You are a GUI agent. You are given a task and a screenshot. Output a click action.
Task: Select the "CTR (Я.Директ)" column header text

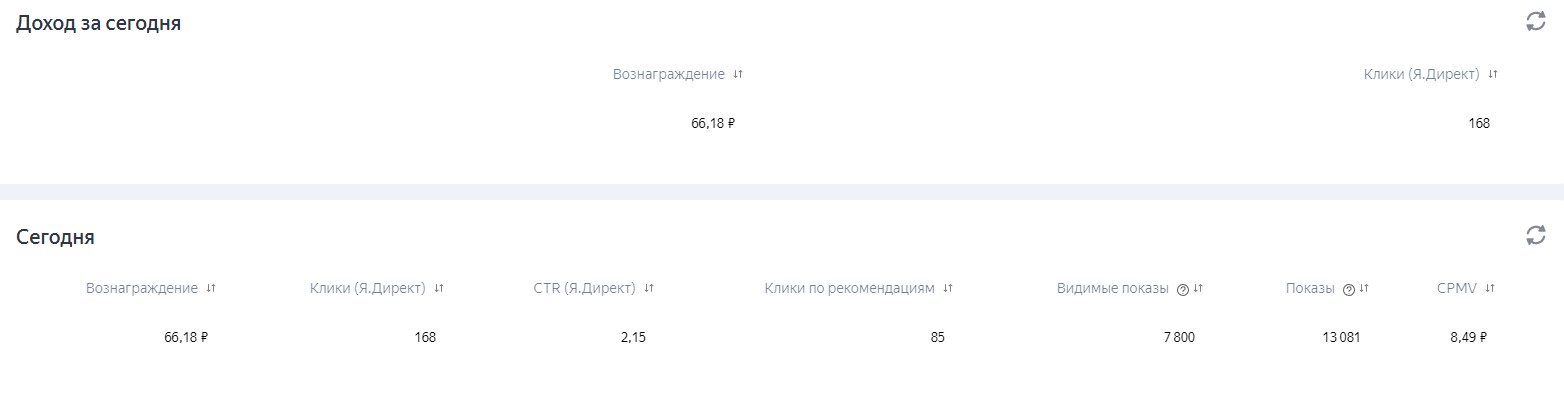(x=585, y=288)
